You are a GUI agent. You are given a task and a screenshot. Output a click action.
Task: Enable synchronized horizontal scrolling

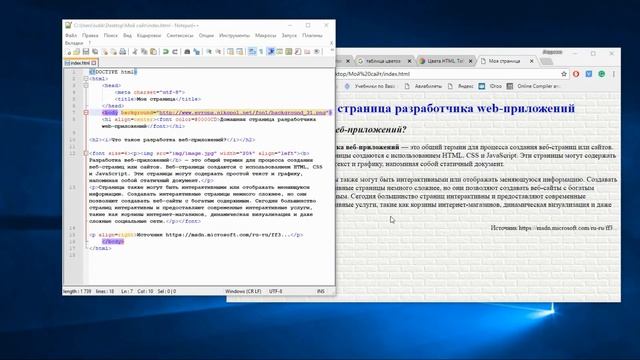tap(240, 51)
